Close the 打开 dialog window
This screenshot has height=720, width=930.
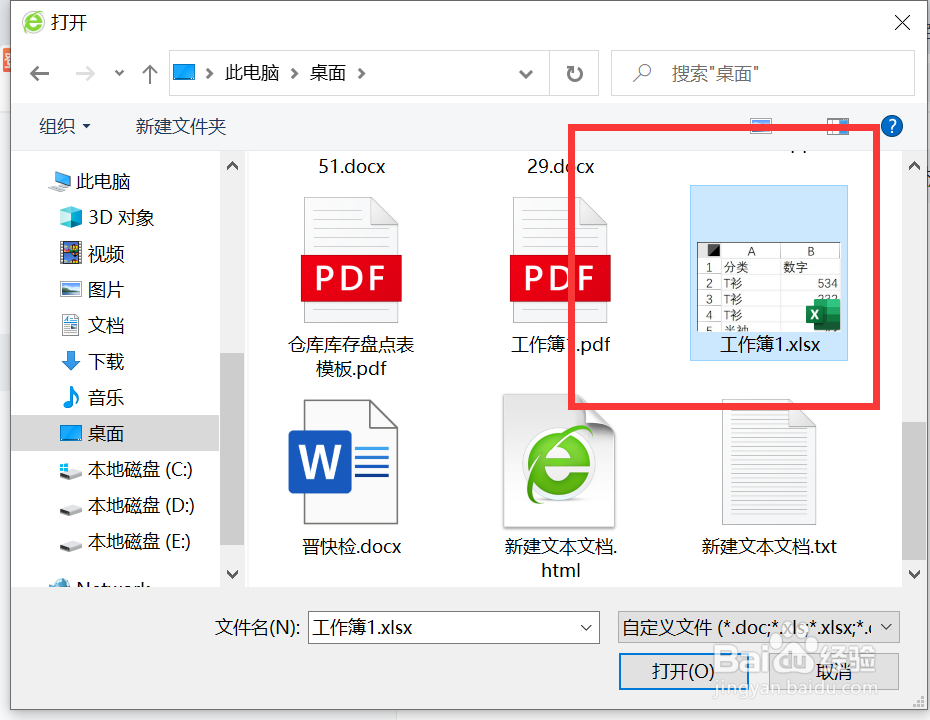[902, 23]
